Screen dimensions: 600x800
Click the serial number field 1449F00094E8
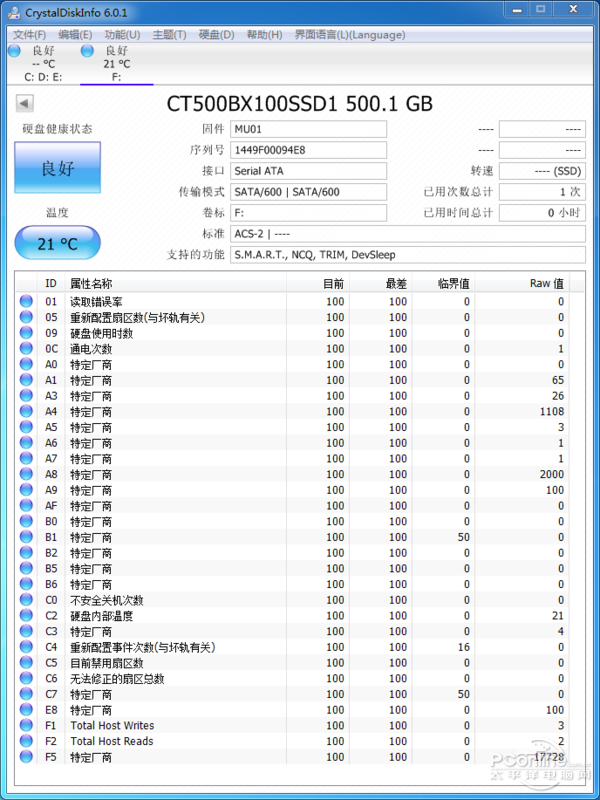coord(308,150)
